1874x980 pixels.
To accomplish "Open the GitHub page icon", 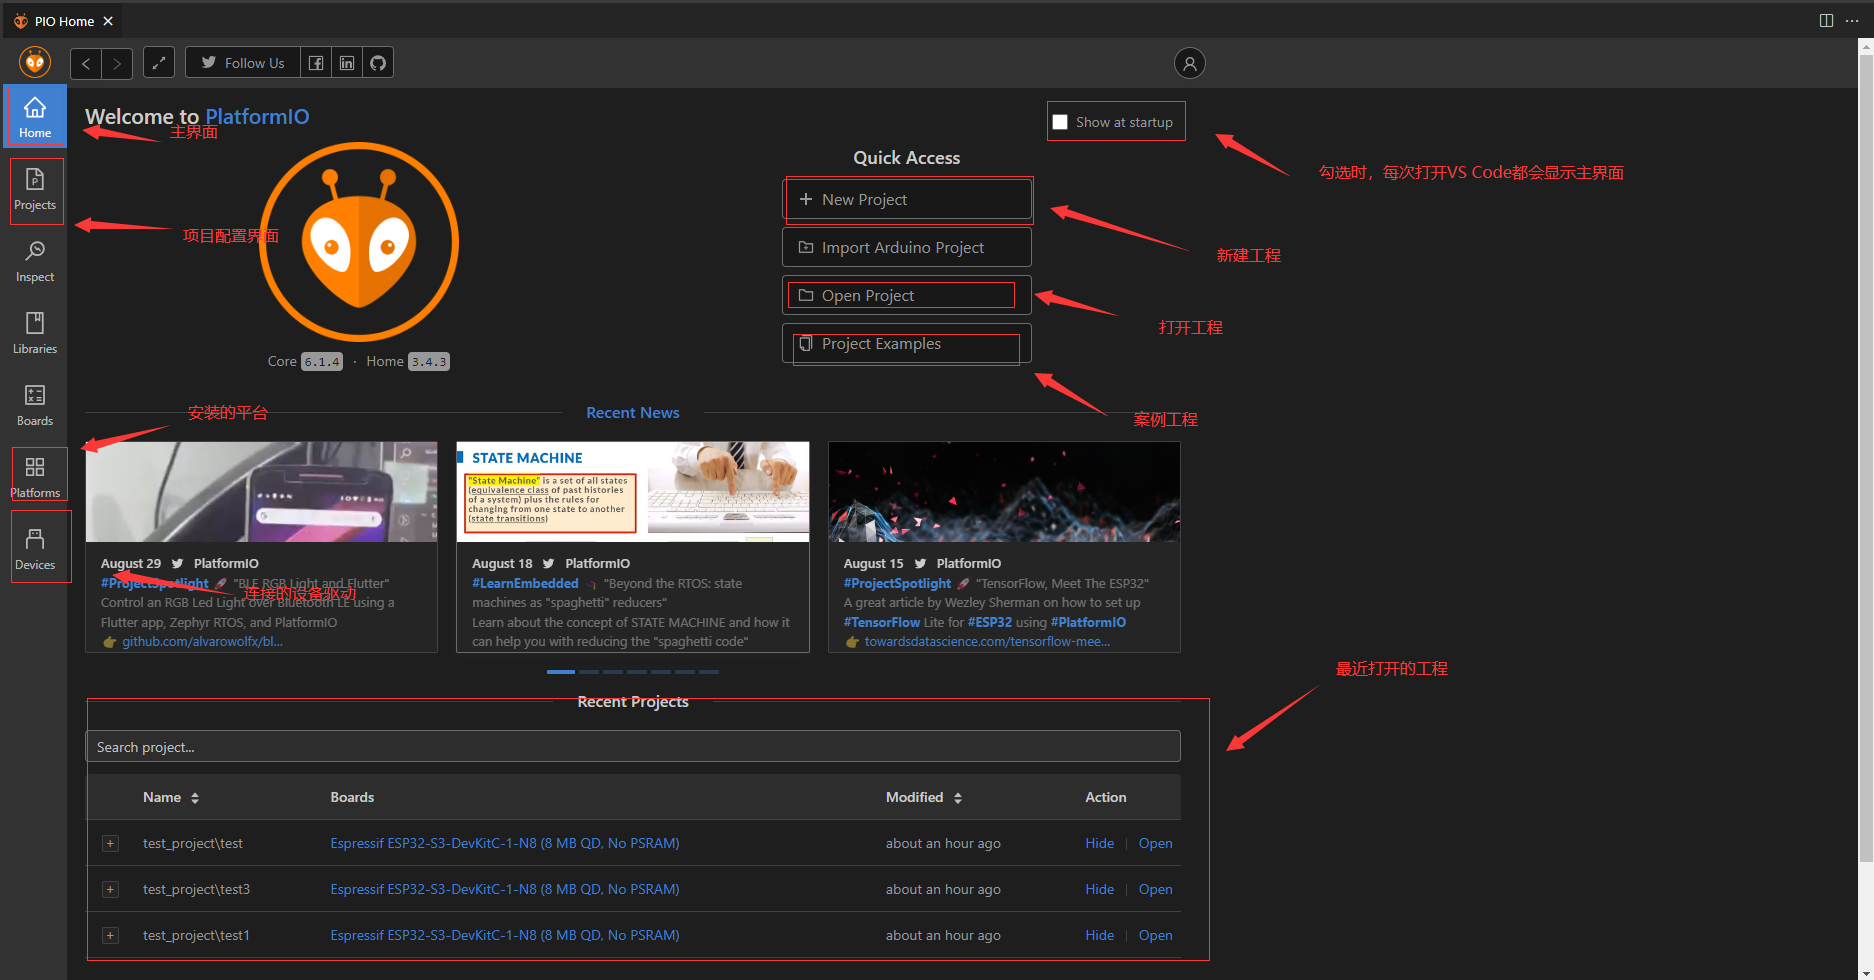I will [378, 63].
